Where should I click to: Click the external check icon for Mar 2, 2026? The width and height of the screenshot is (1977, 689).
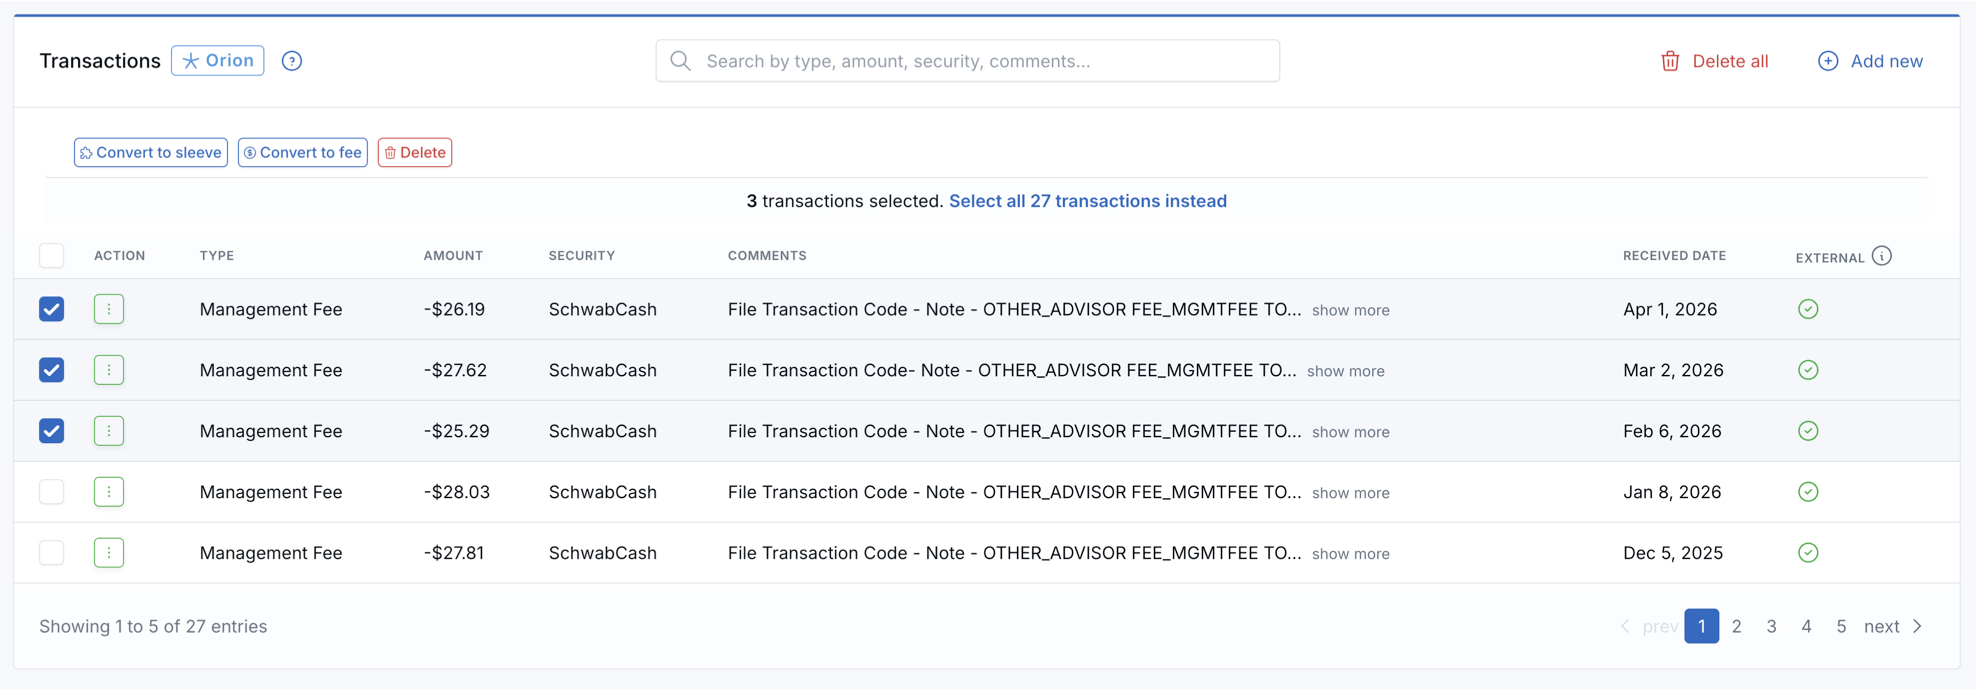1808,370
